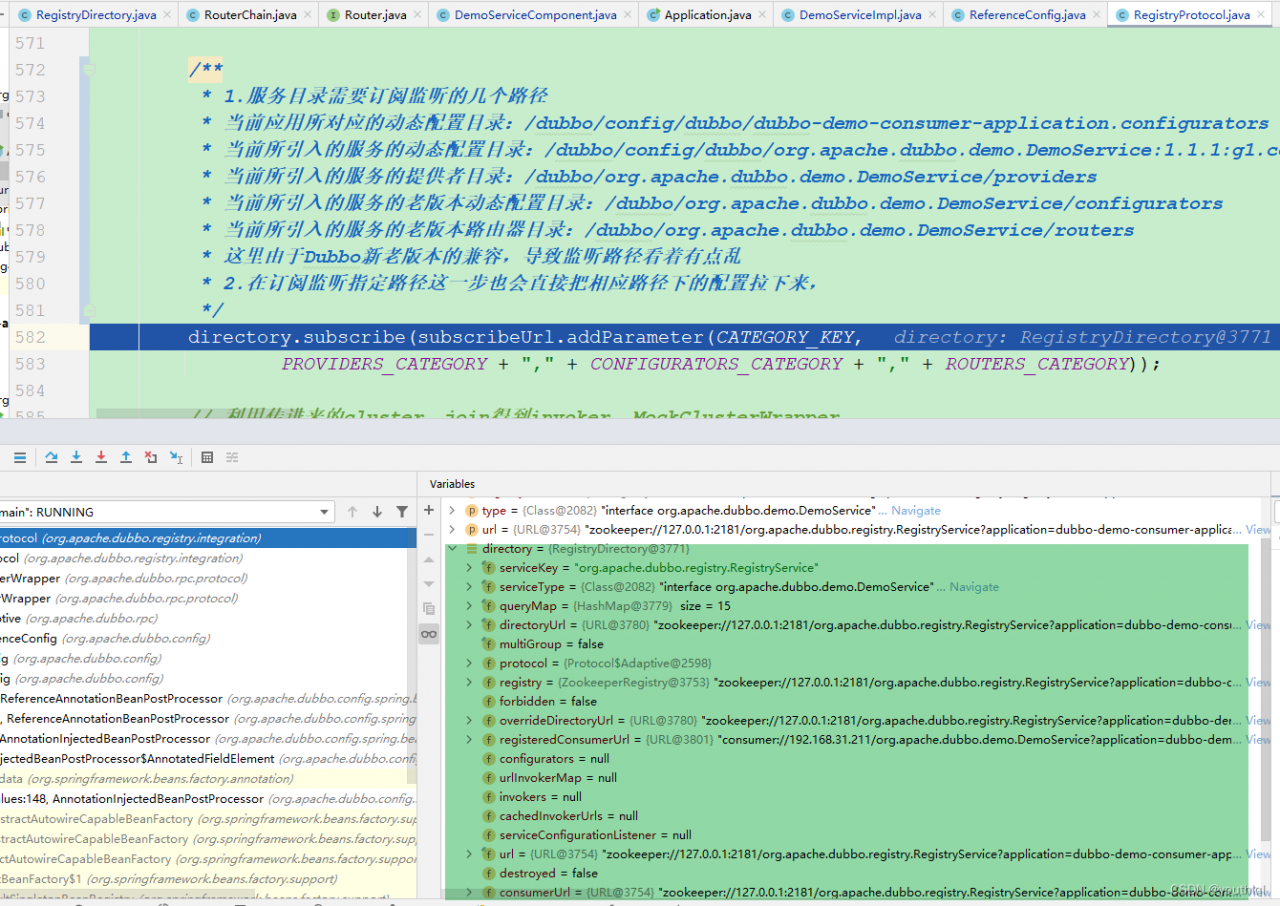This screenshot has height=906, width=1280.
Task: Close the ReferenceConfig.java tab
Action: (1097, 15)
